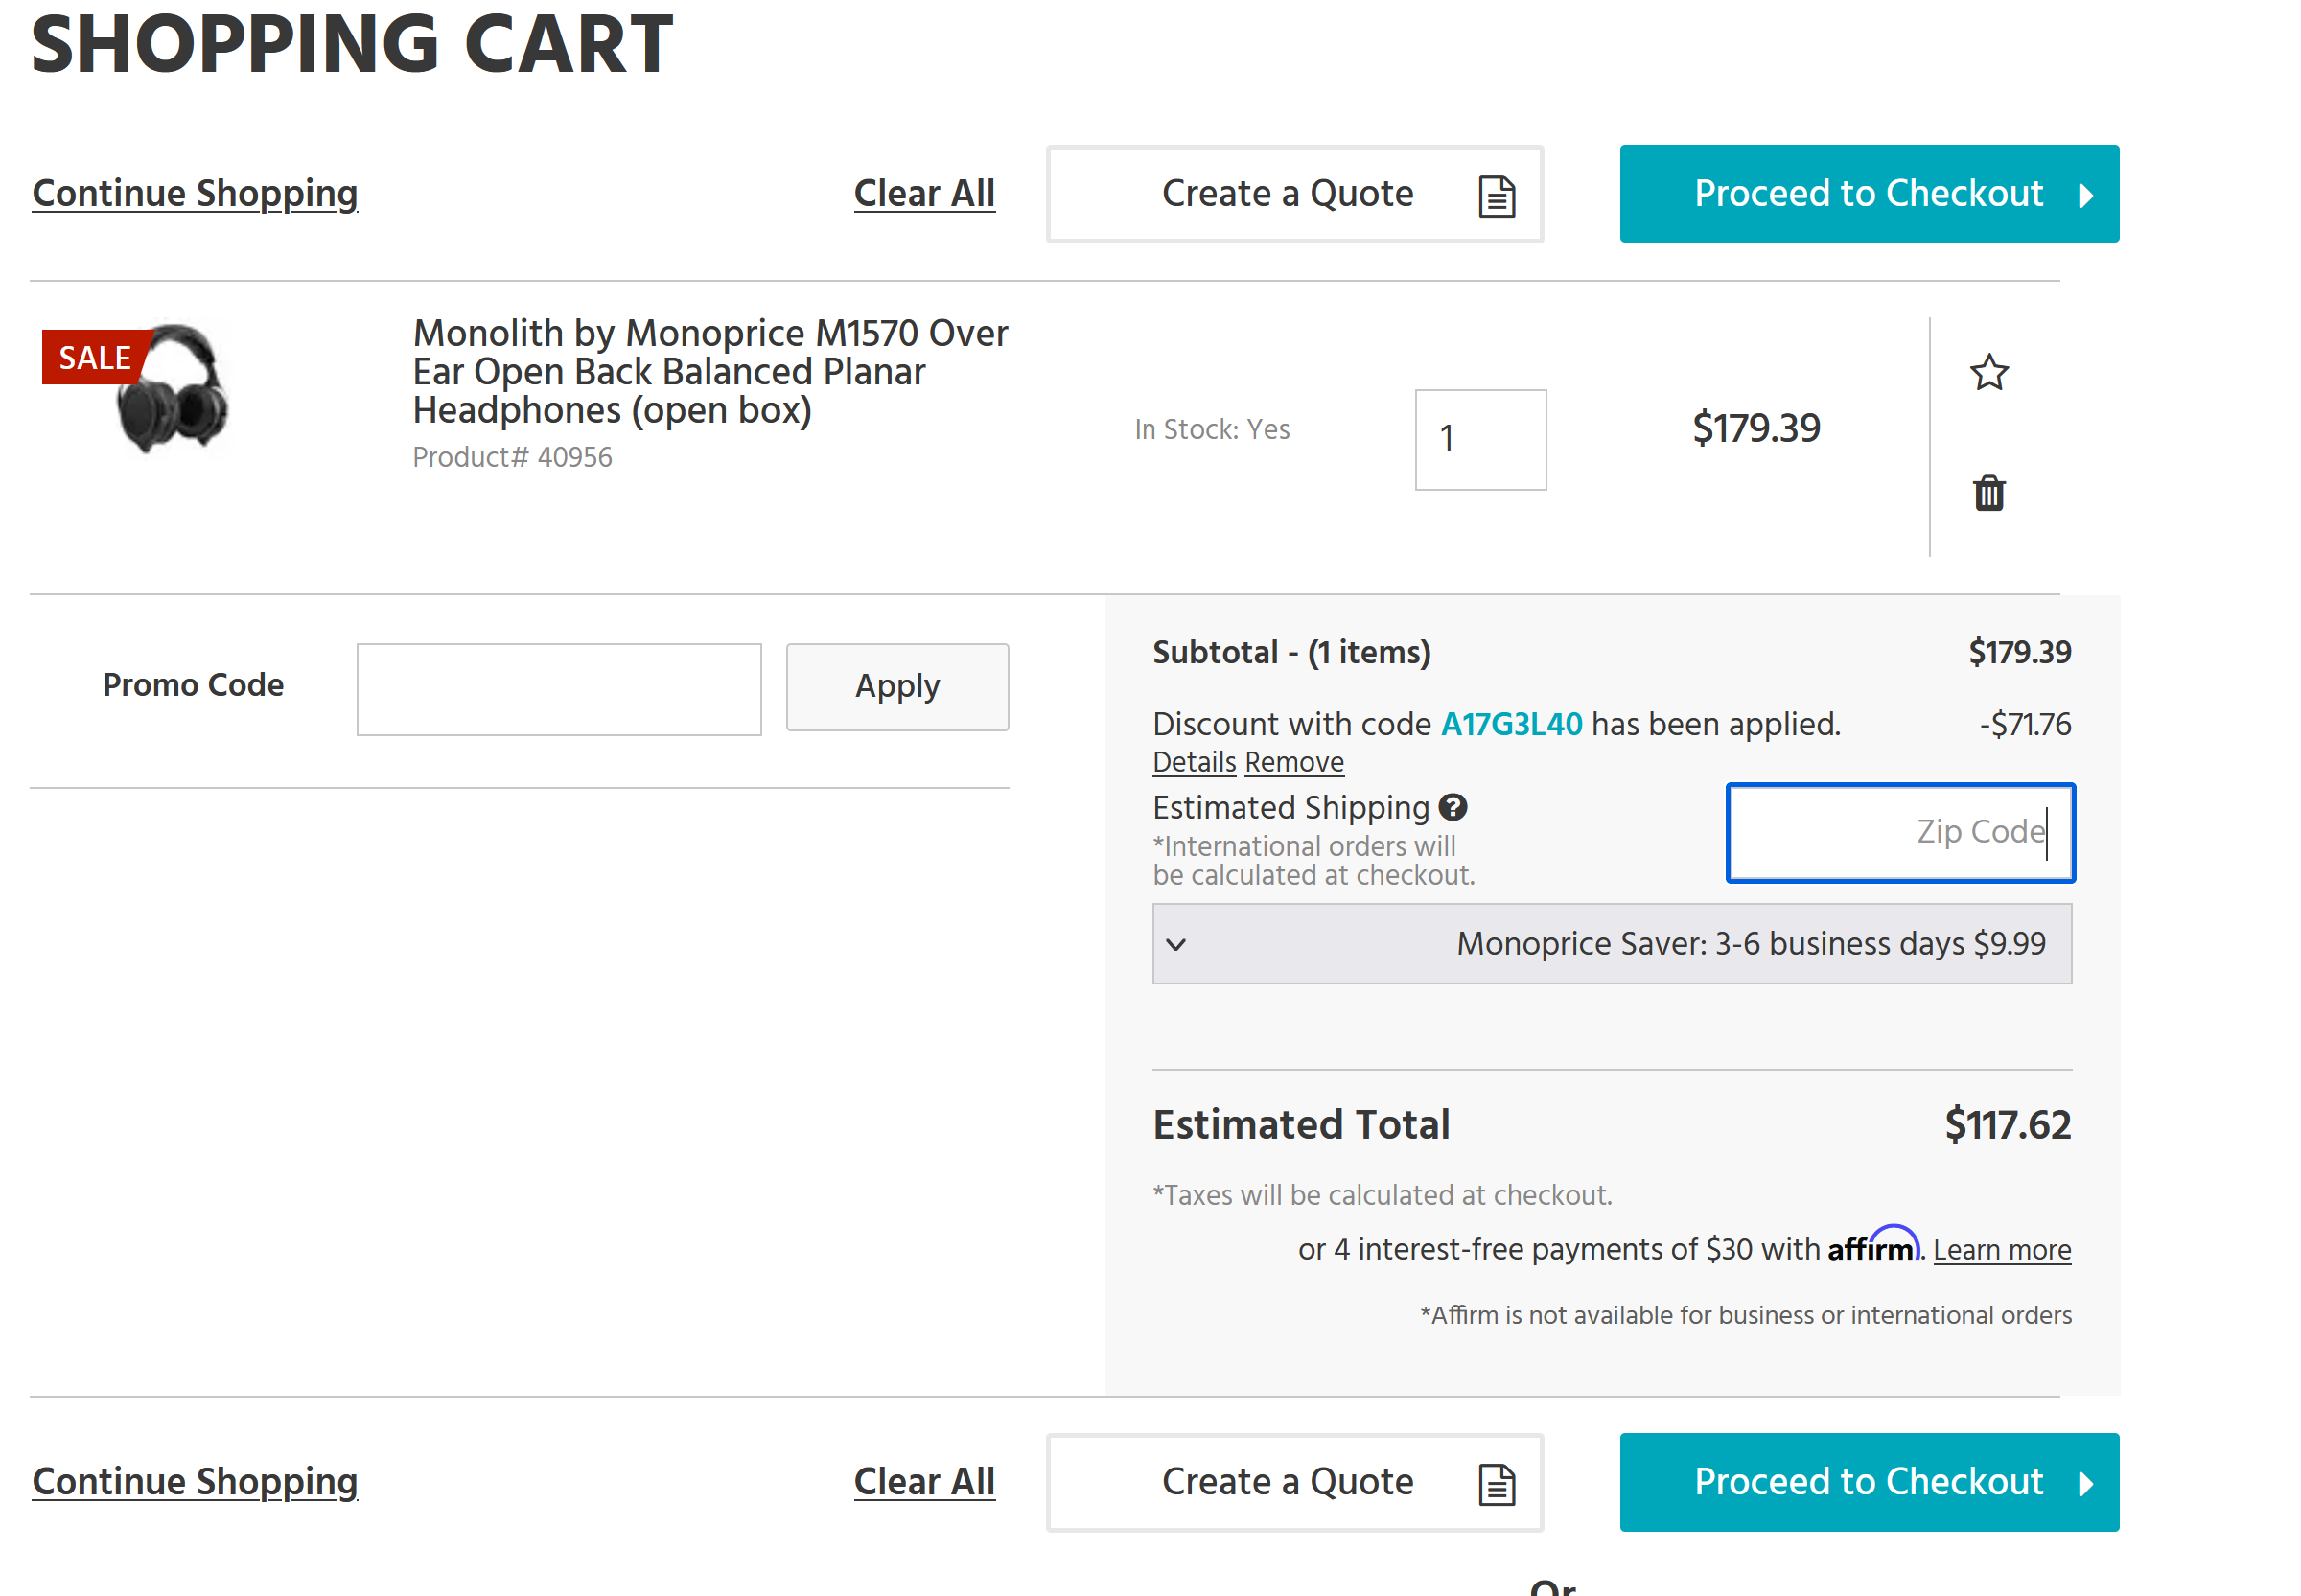The image size is (2301, 1596).
Task: Expand the Monoprice Saver shipping dropdown
Action: coord(1611,943)
